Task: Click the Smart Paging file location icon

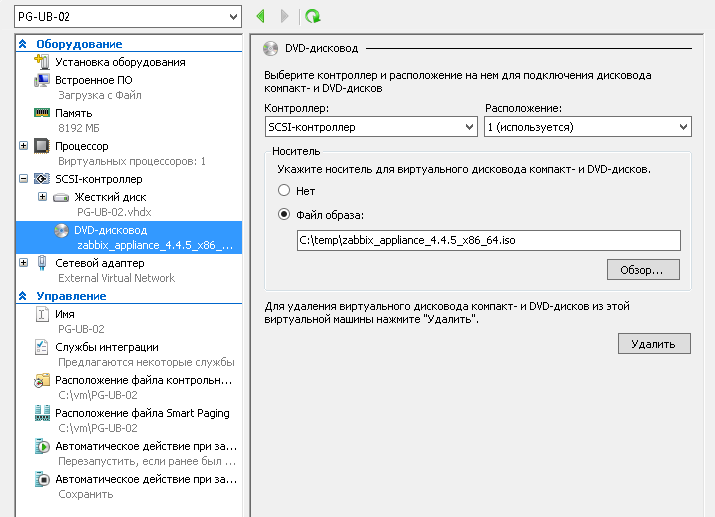Action: [42, 413]
